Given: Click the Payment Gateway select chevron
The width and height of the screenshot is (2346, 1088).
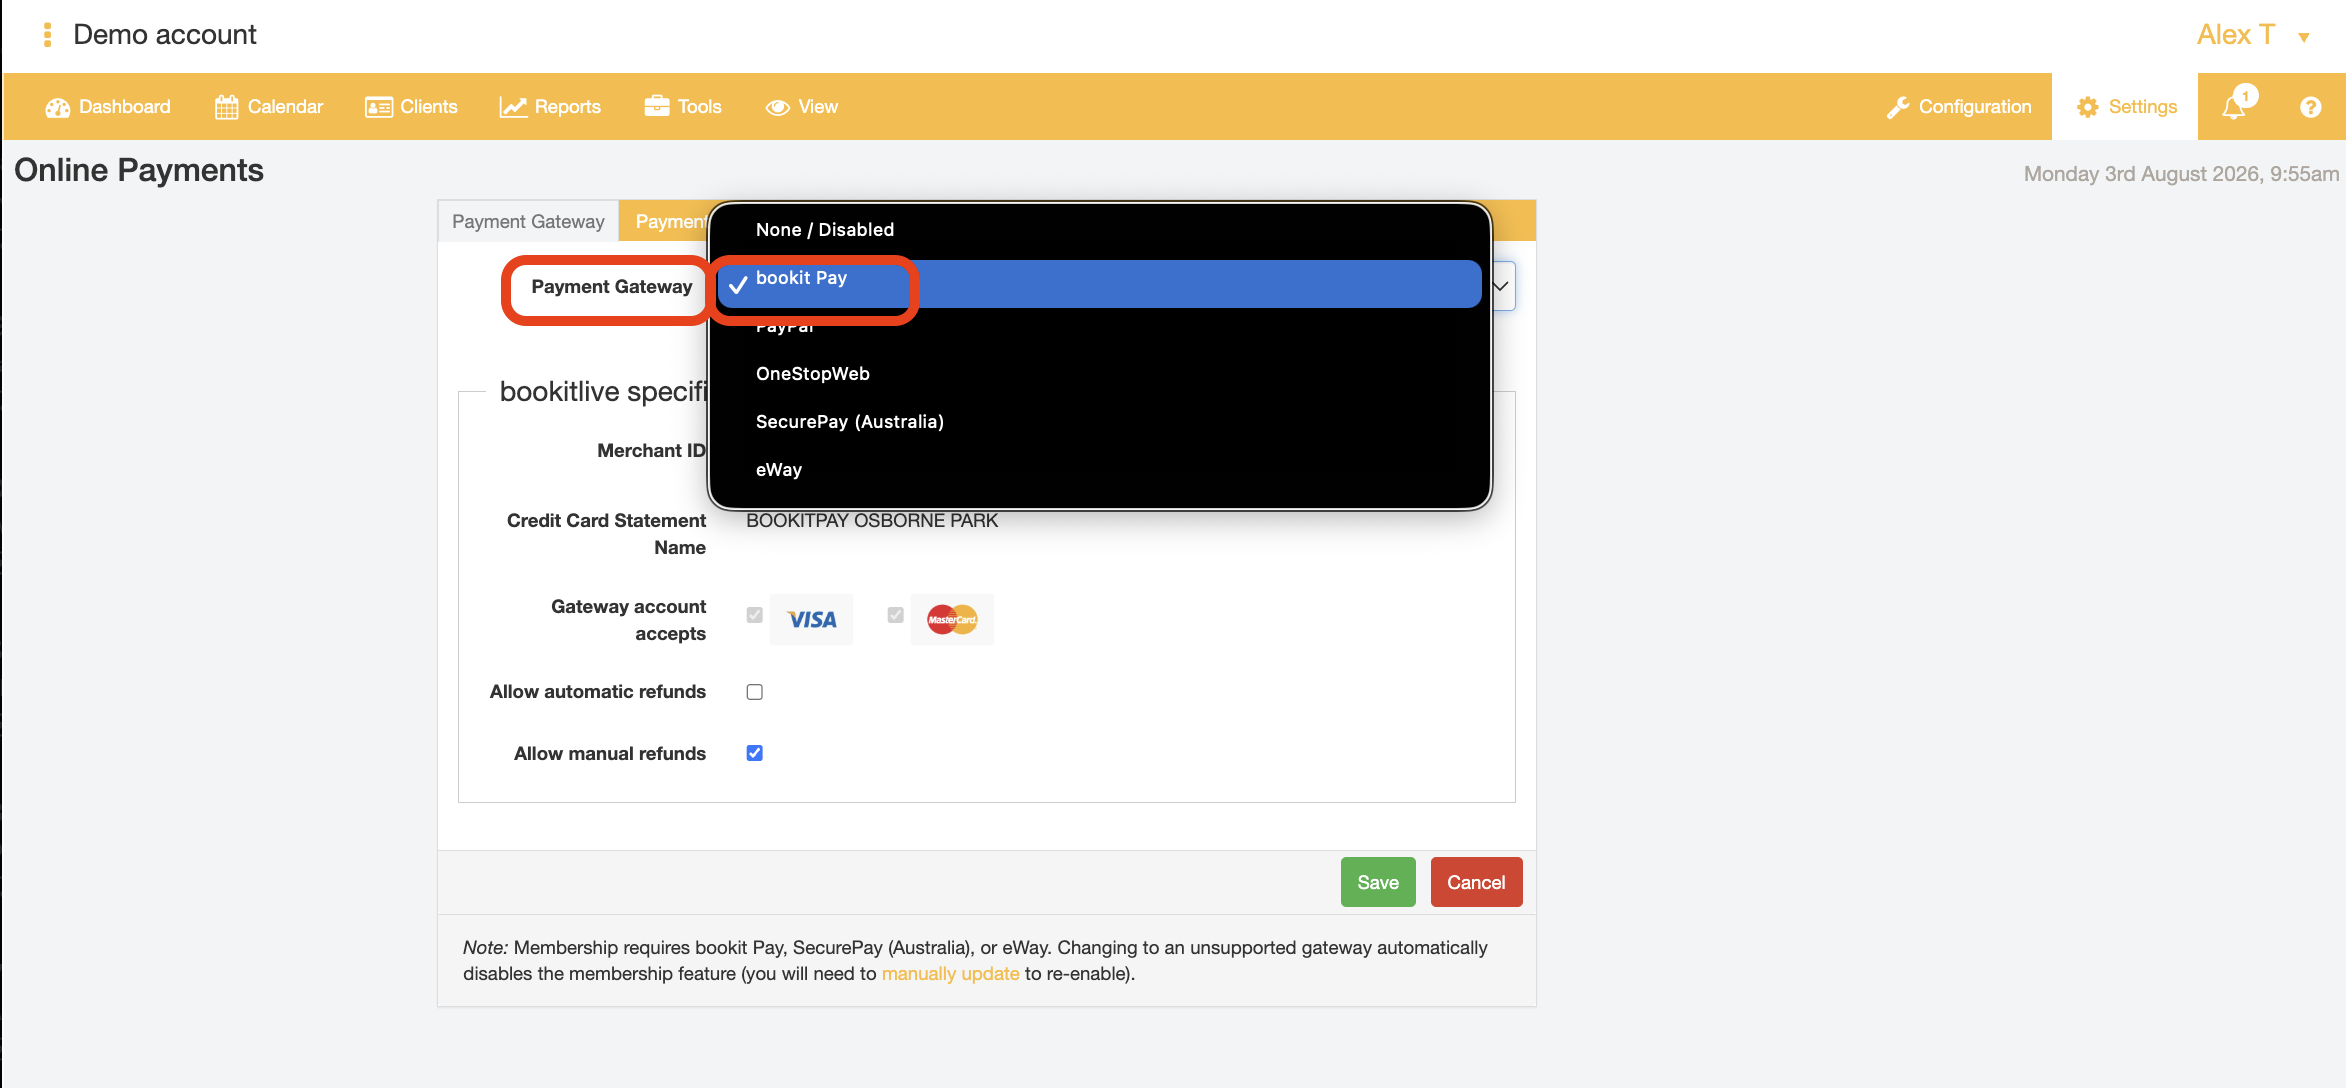Looking at the screenshot, I should (1501, 286).
